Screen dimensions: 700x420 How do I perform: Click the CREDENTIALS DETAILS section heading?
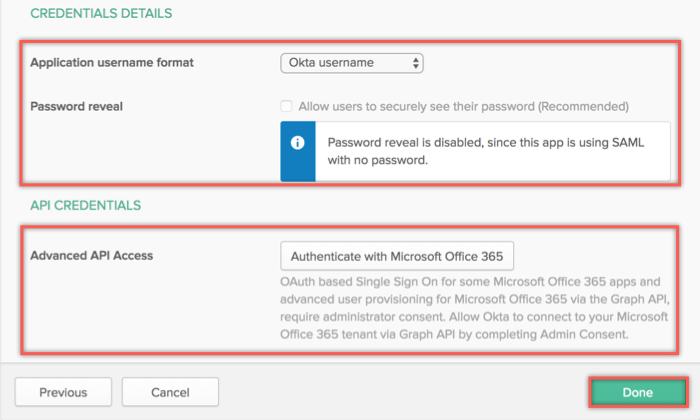101,13
